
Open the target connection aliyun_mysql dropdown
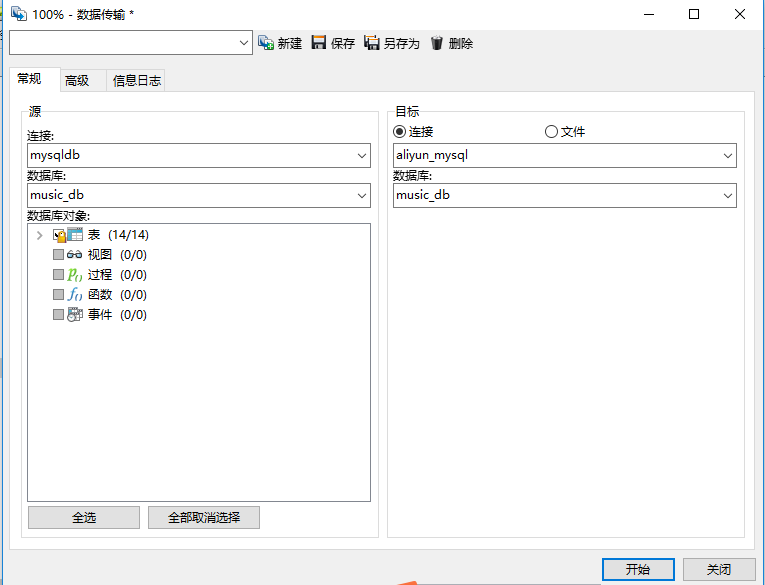(x=727, y=156)
